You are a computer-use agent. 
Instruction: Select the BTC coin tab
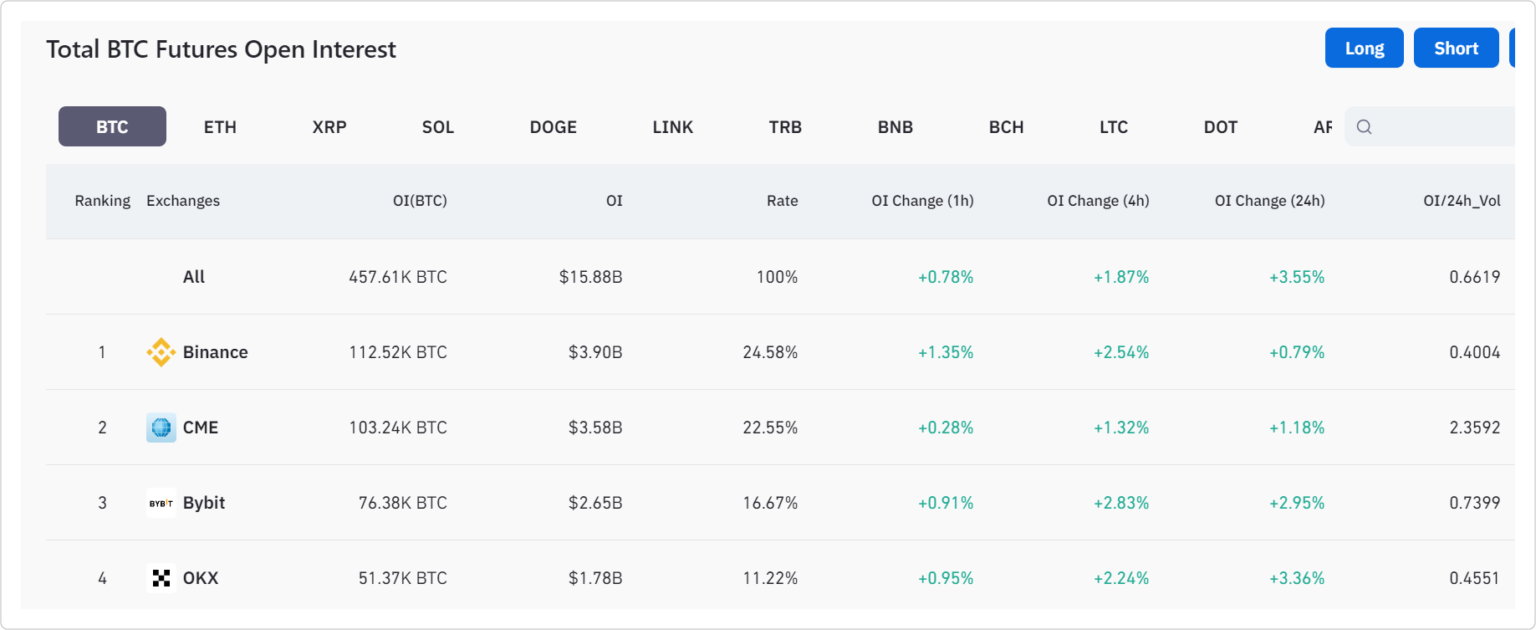pos(112,127)
